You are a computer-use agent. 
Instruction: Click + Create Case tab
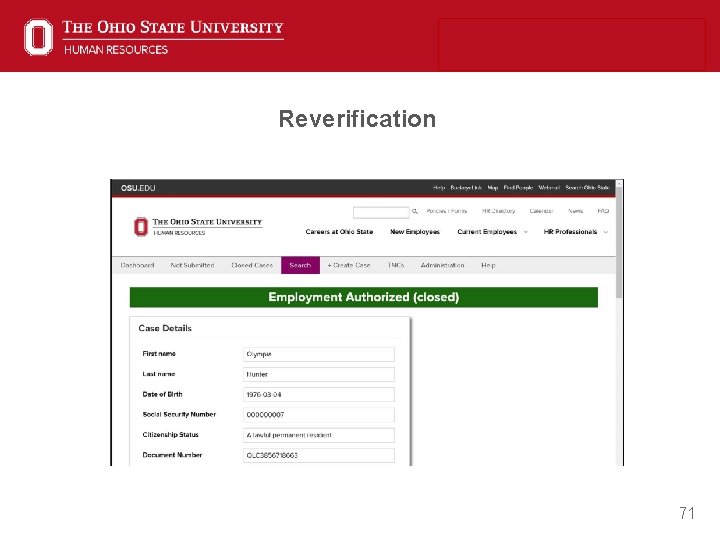[x=349, y=265]
